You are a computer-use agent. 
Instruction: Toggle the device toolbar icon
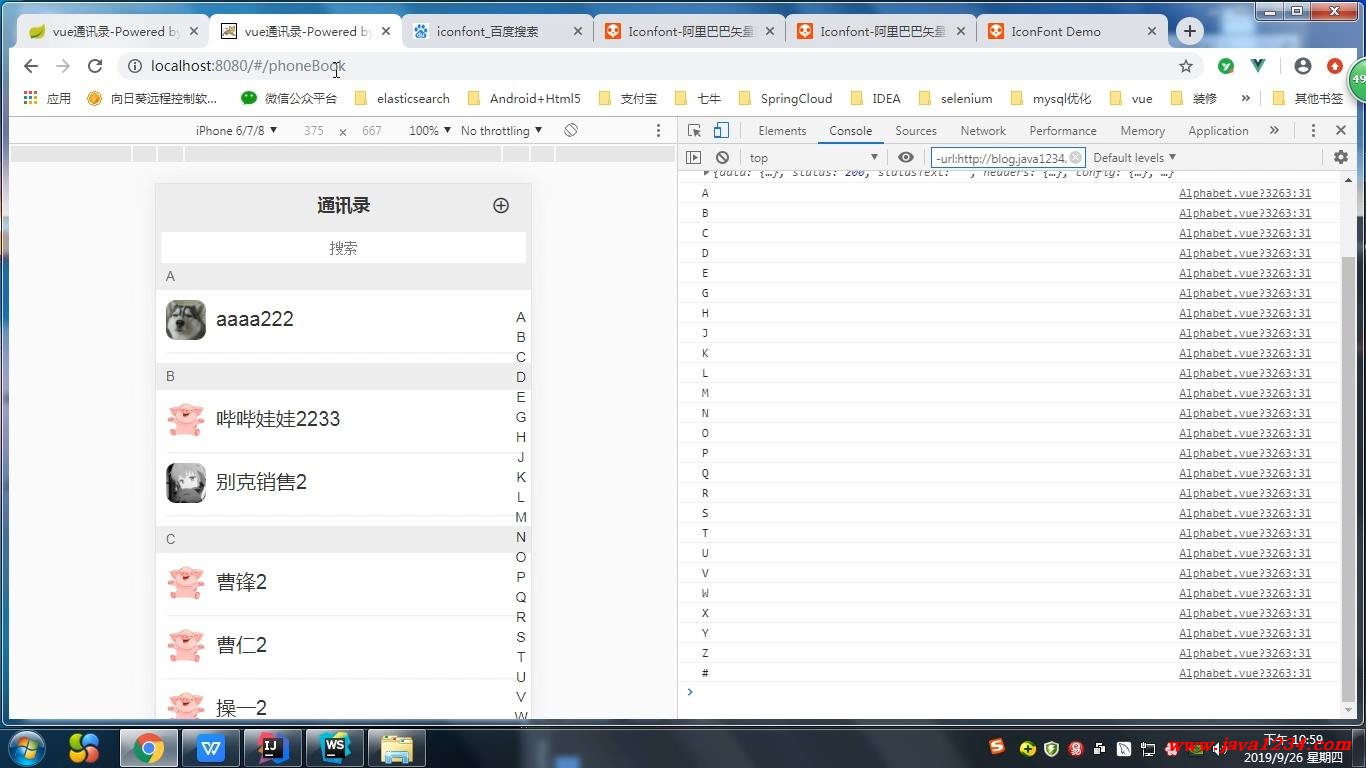721,130
